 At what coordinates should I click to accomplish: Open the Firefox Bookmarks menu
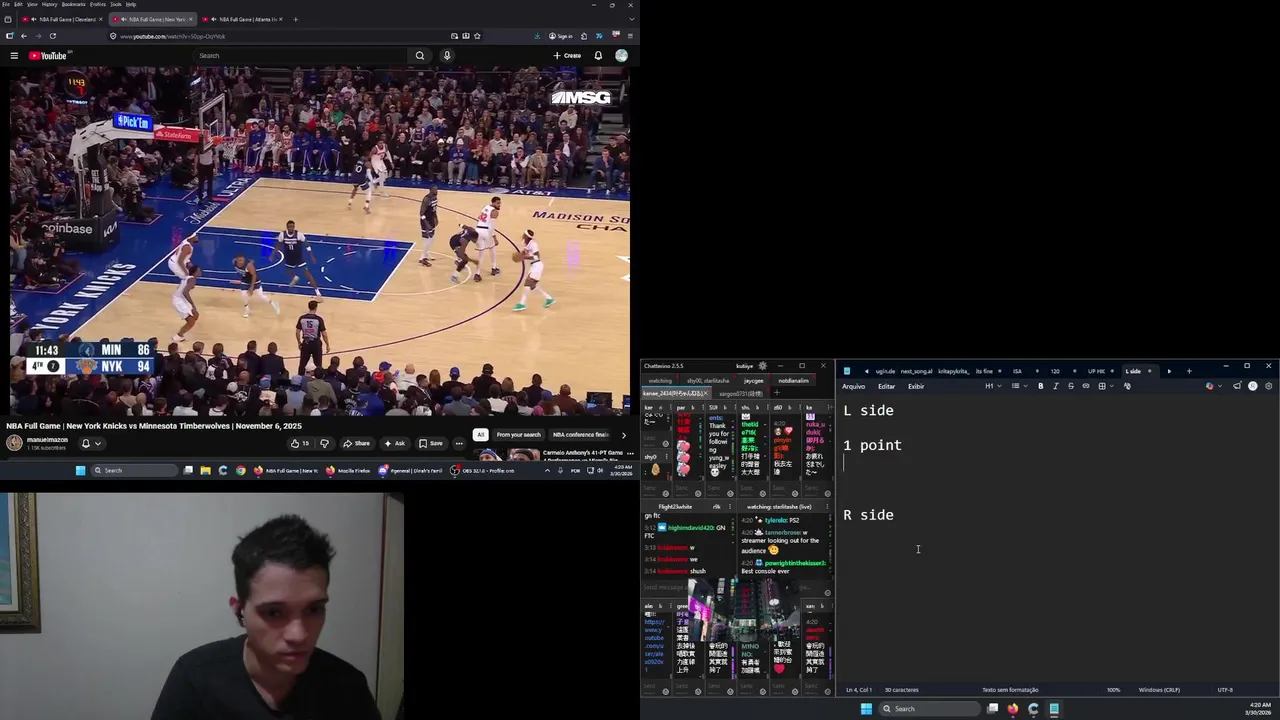(73, 4)
